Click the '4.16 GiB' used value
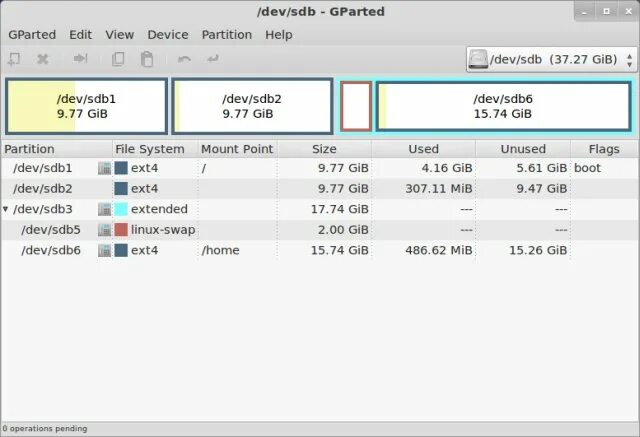This screenshot has width=640, height=437. tap(447, 168)
